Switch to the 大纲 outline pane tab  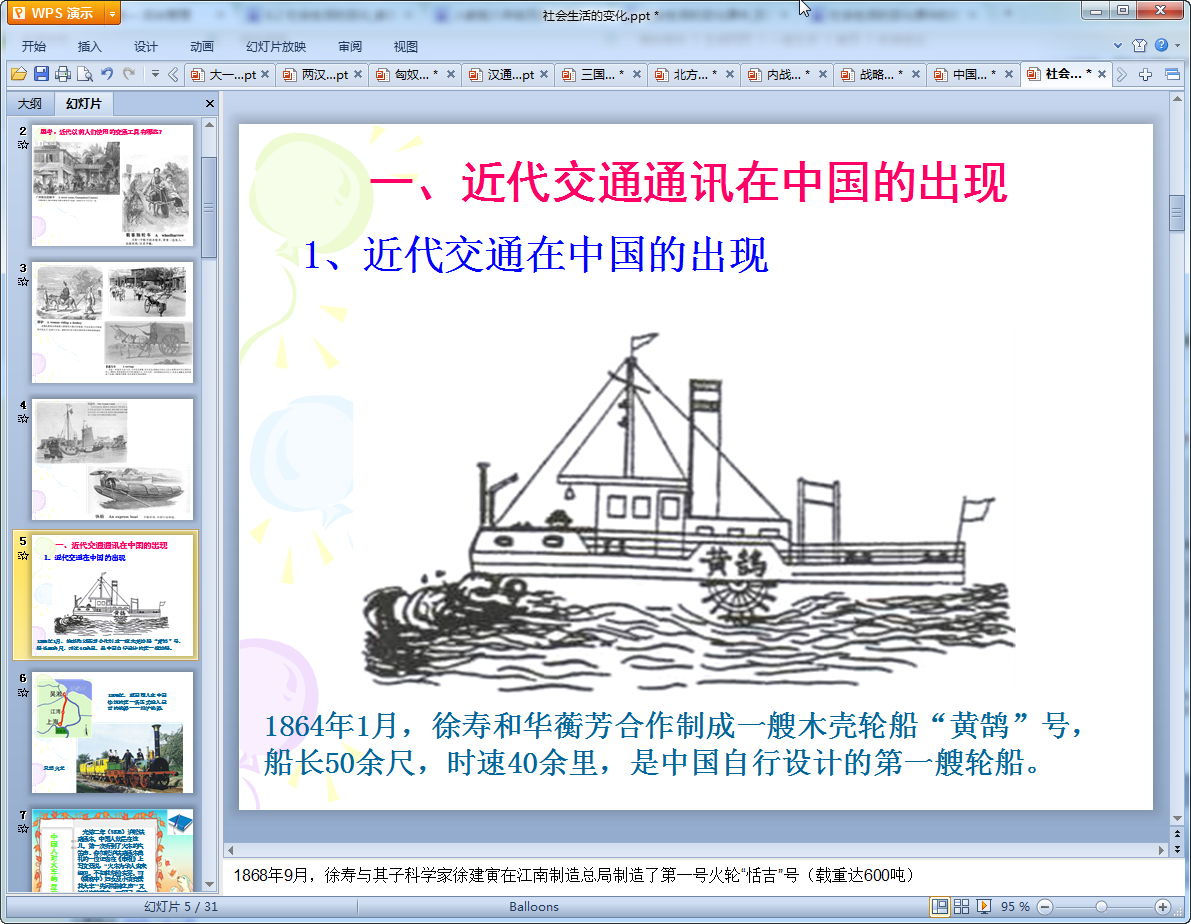pos(30,103)
